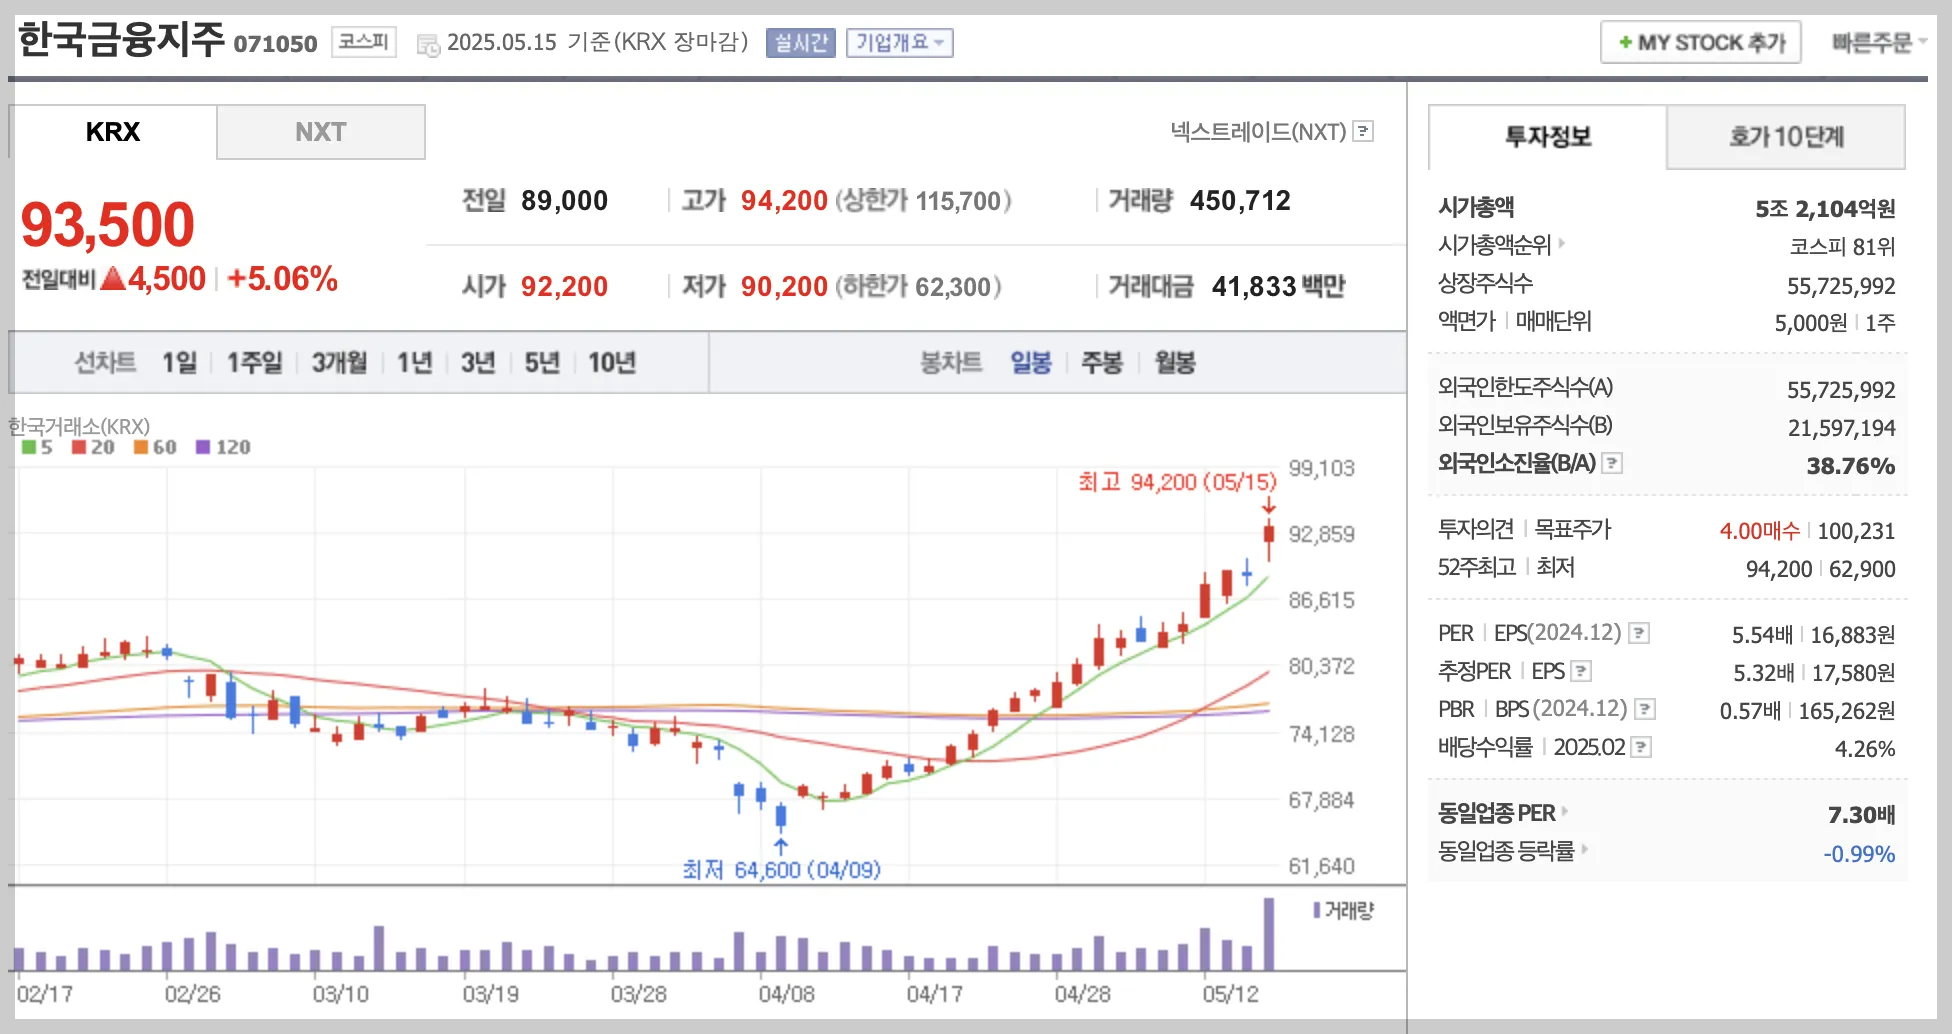The image size is (1952, 1034).
Task: Click the 04/08 date label on chart axis
Action: [x=786, y=994]
